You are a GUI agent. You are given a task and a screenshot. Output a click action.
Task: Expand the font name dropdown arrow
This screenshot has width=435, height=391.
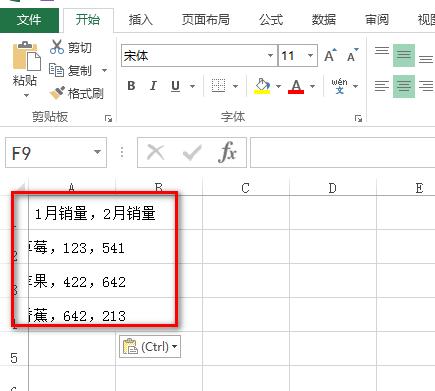point(271,56)
